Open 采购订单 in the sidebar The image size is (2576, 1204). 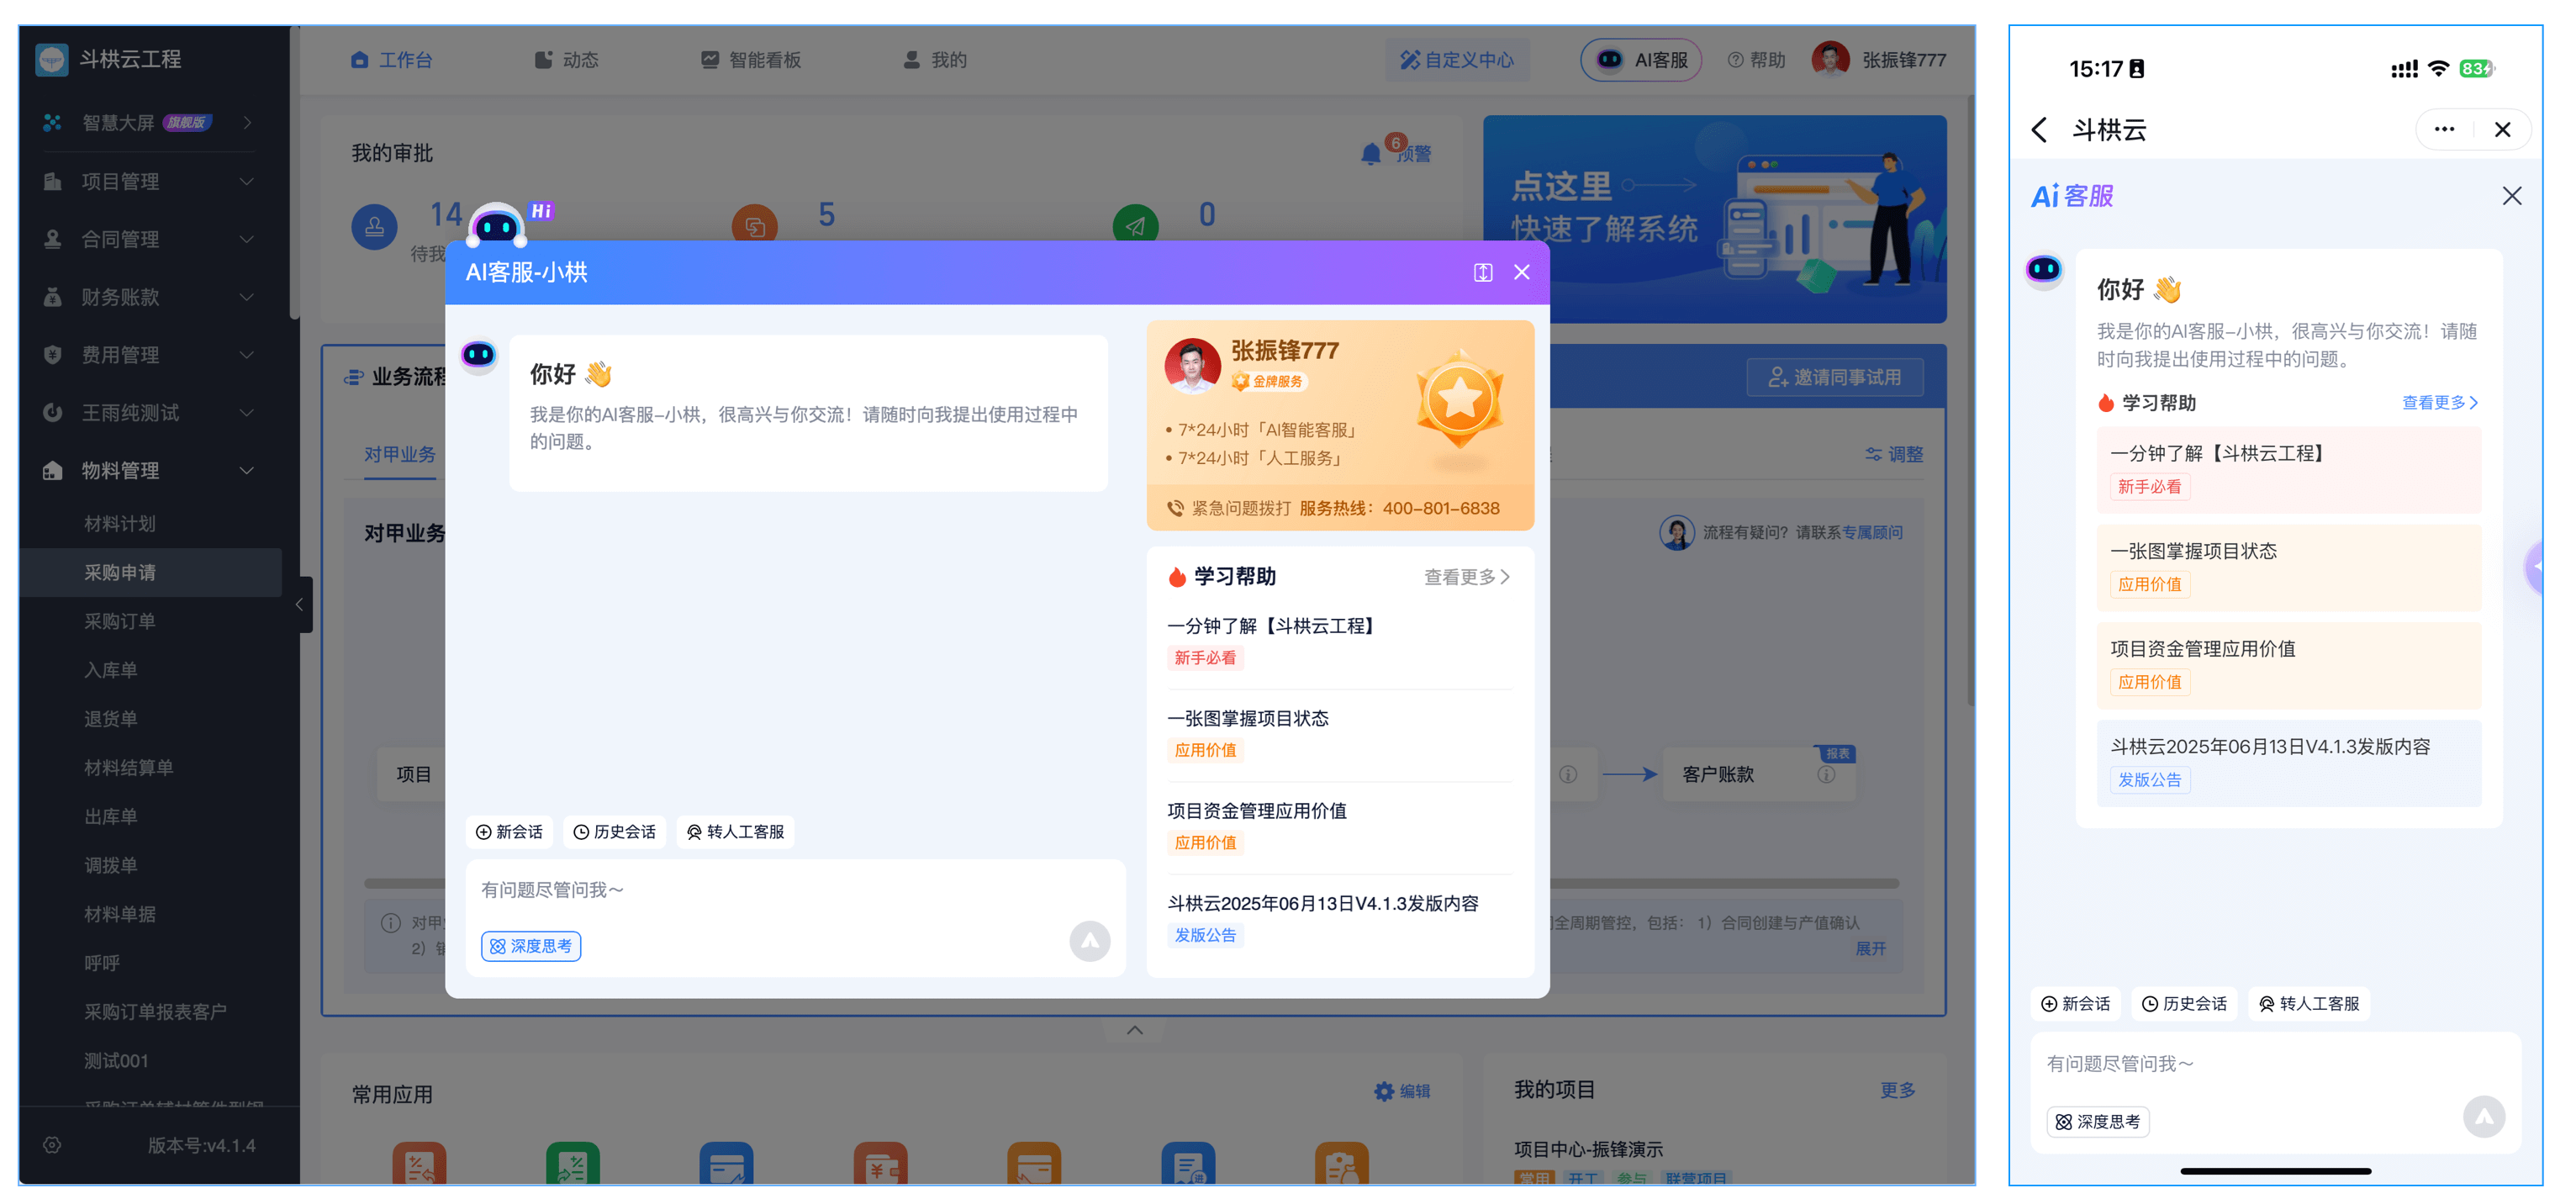tap(120, 622)
